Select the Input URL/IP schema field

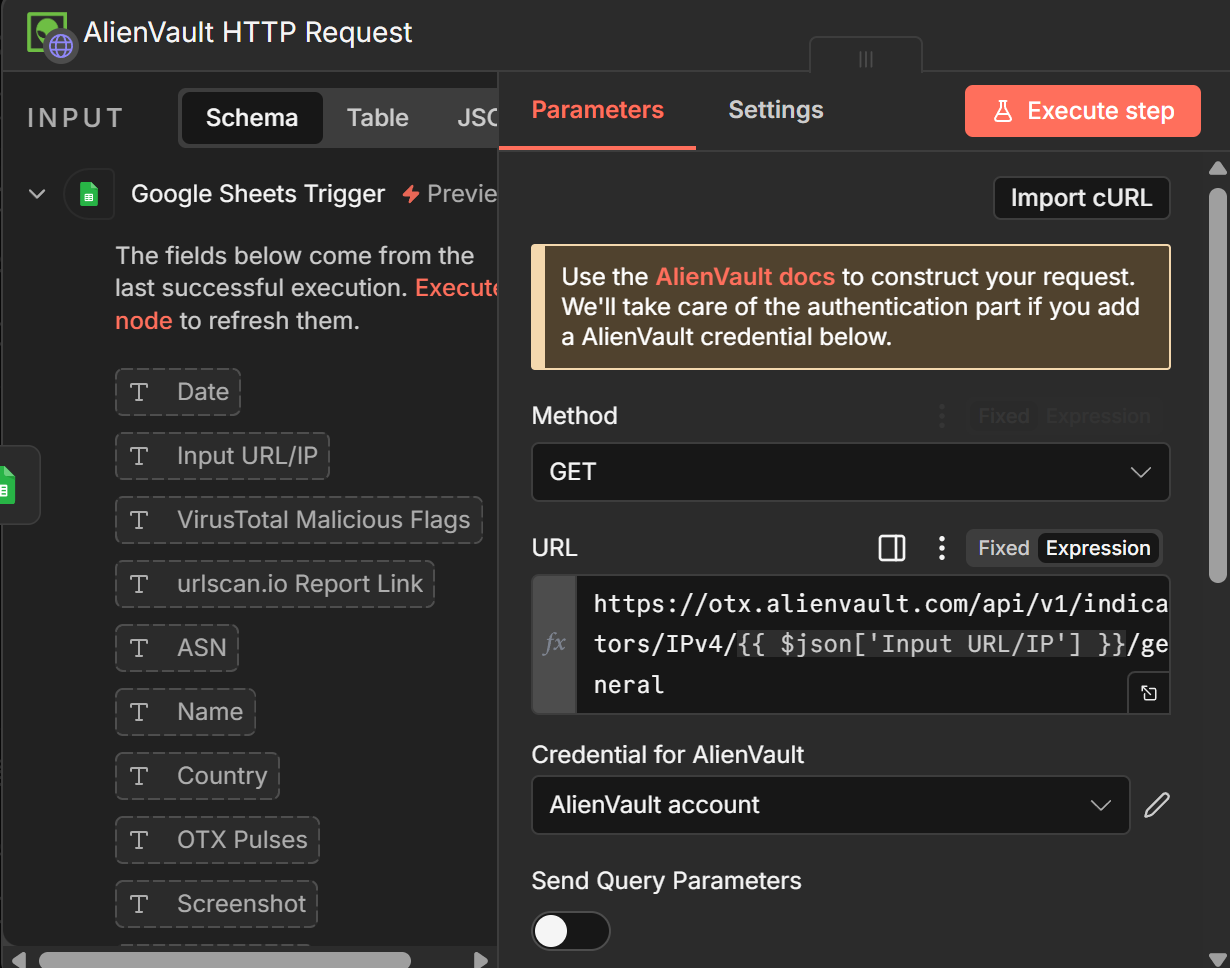[222, 456]
